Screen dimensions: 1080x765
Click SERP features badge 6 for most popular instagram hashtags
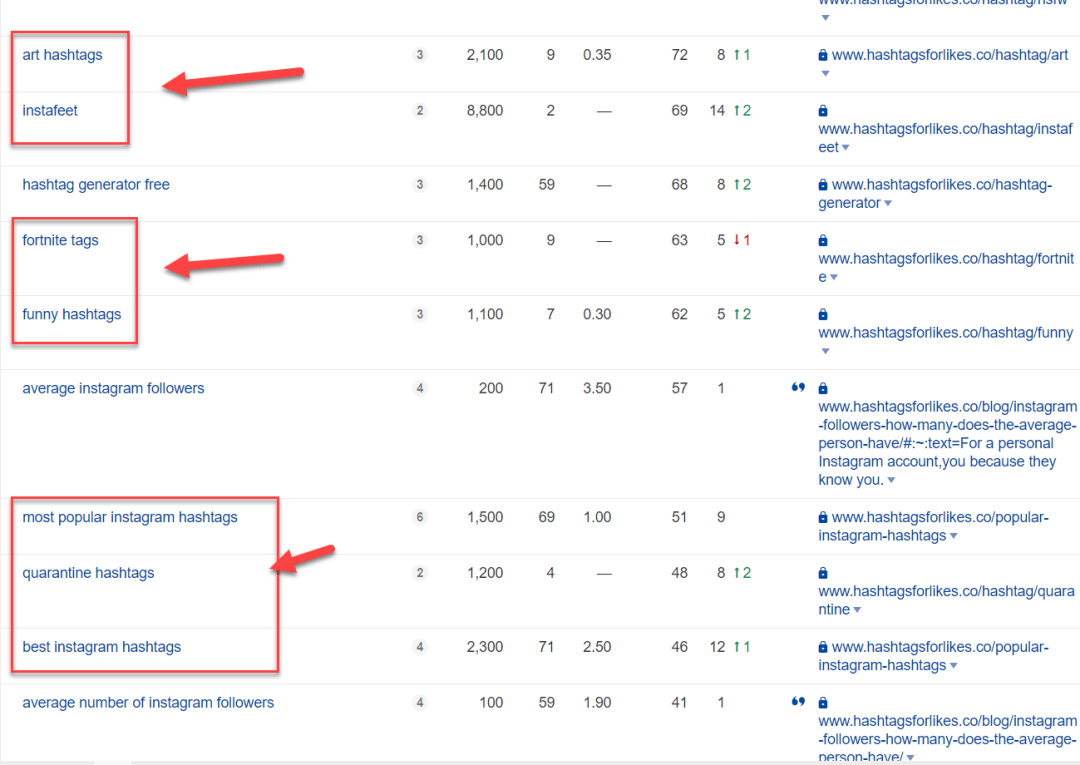coord(419,517)
